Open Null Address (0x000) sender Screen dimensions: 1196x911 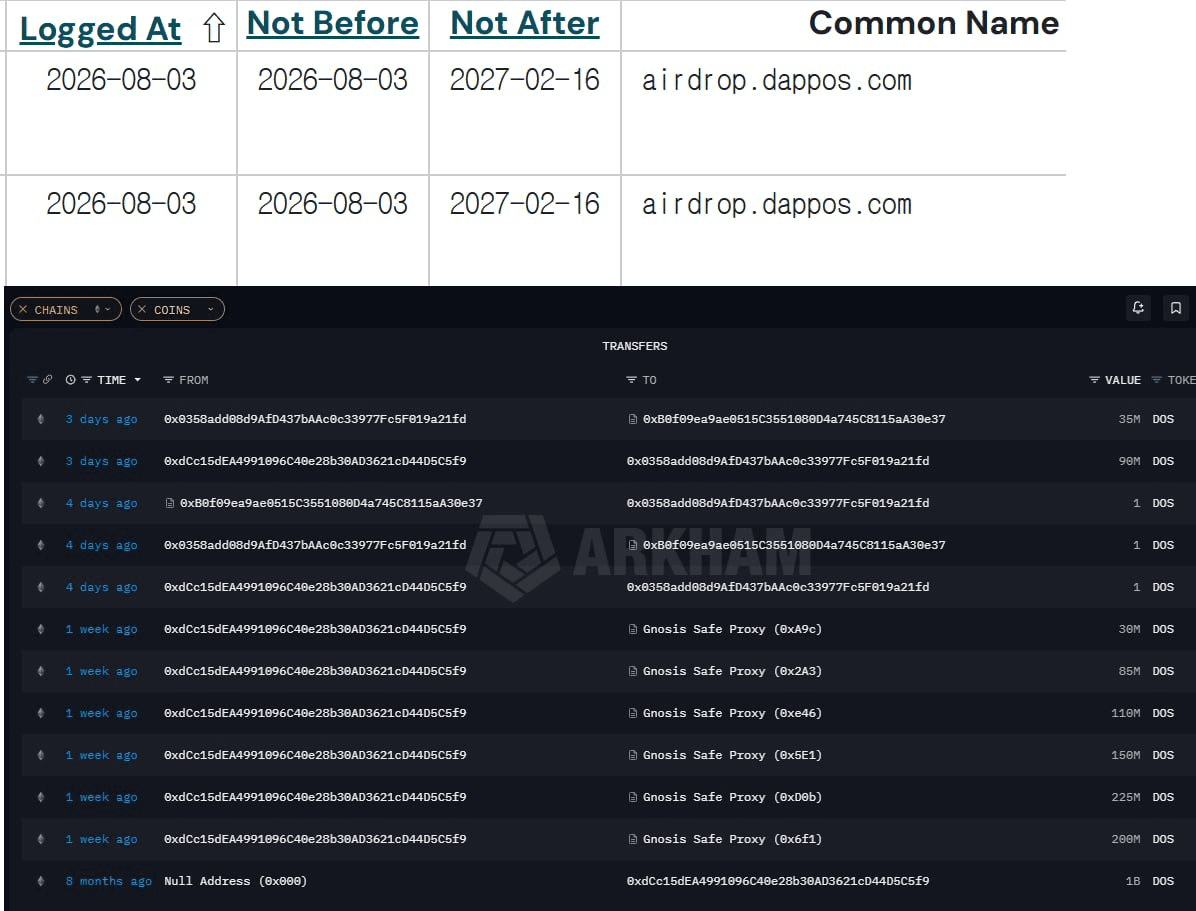pos(236,880)
